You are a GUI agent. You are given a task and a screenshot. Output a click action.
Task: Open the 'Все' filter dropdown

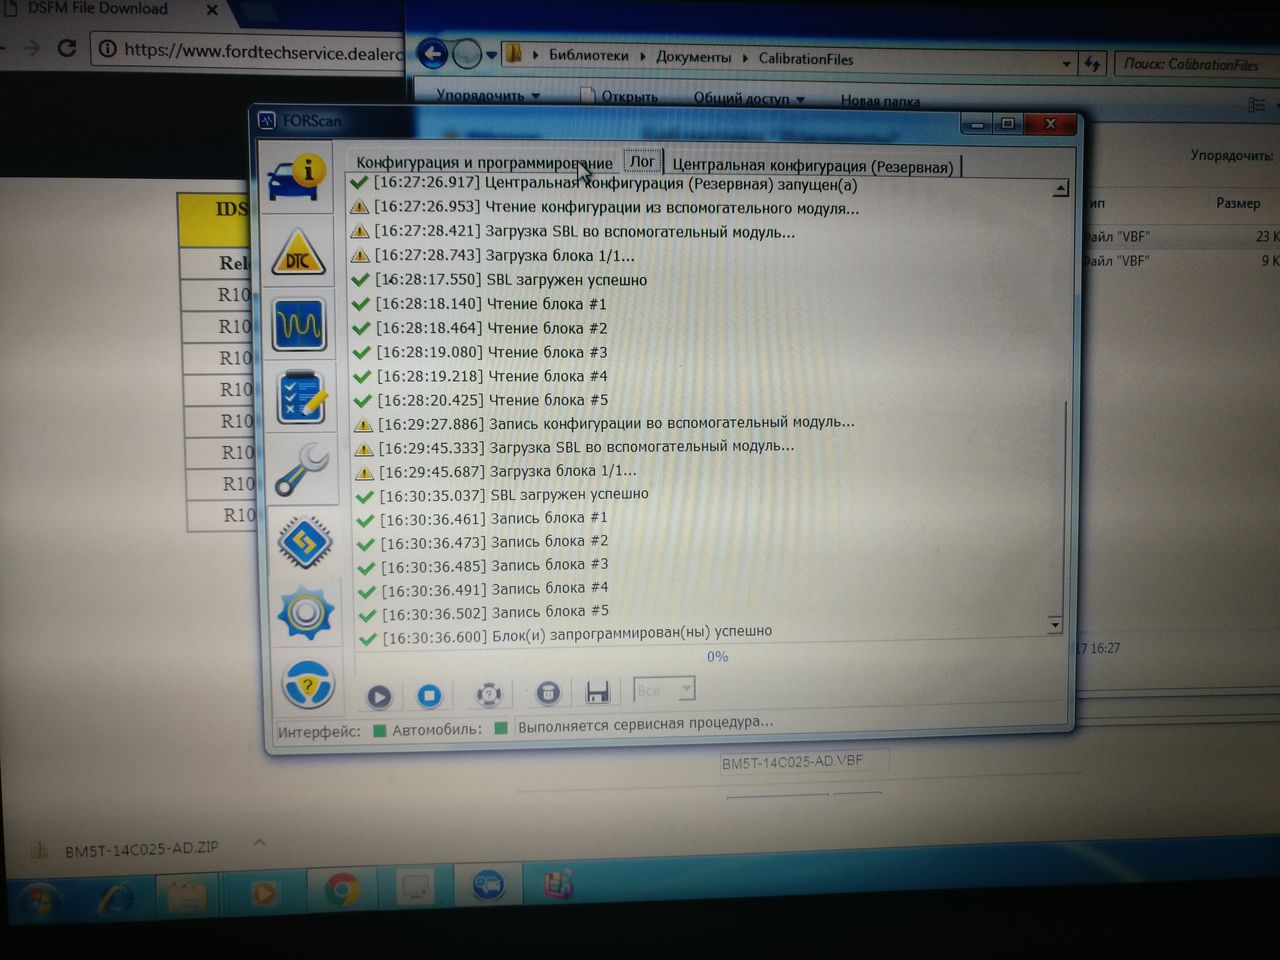664,690
